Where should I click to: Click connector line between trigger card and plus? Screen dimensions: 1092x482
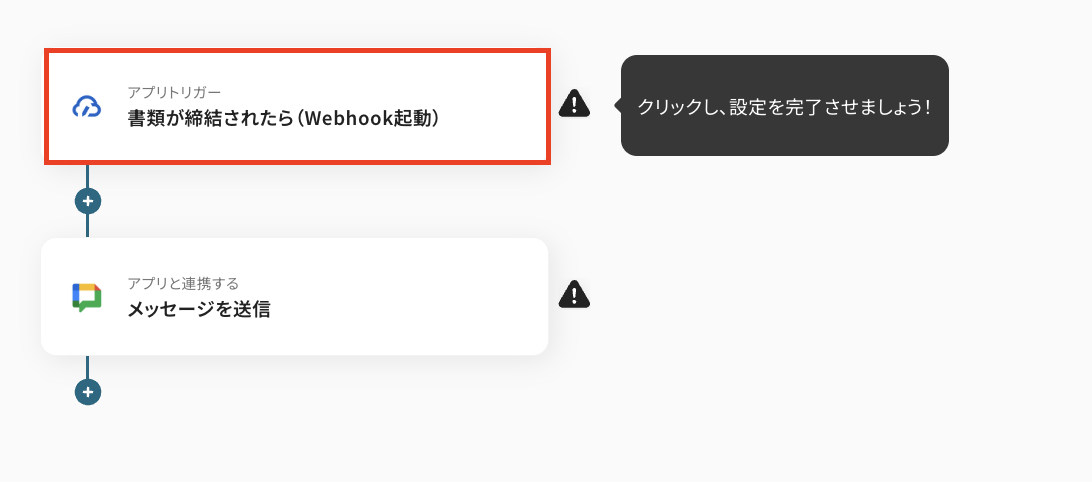(87, 176)
